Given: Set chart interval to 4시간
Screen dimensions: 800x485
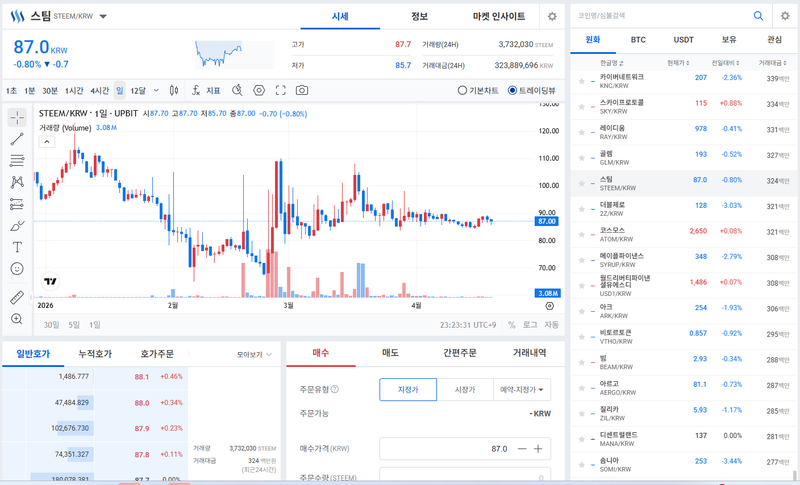Looking at the screenshot, I should pyautogui.click(x=99, y=90).
